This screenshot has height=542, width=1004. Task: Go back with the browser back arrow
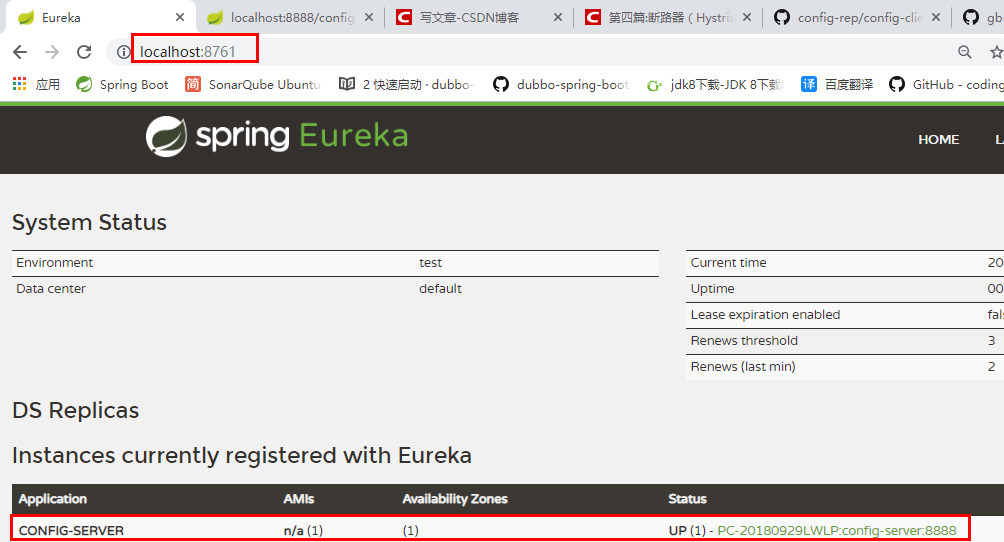pyautogui.click(x=20, y=52)
